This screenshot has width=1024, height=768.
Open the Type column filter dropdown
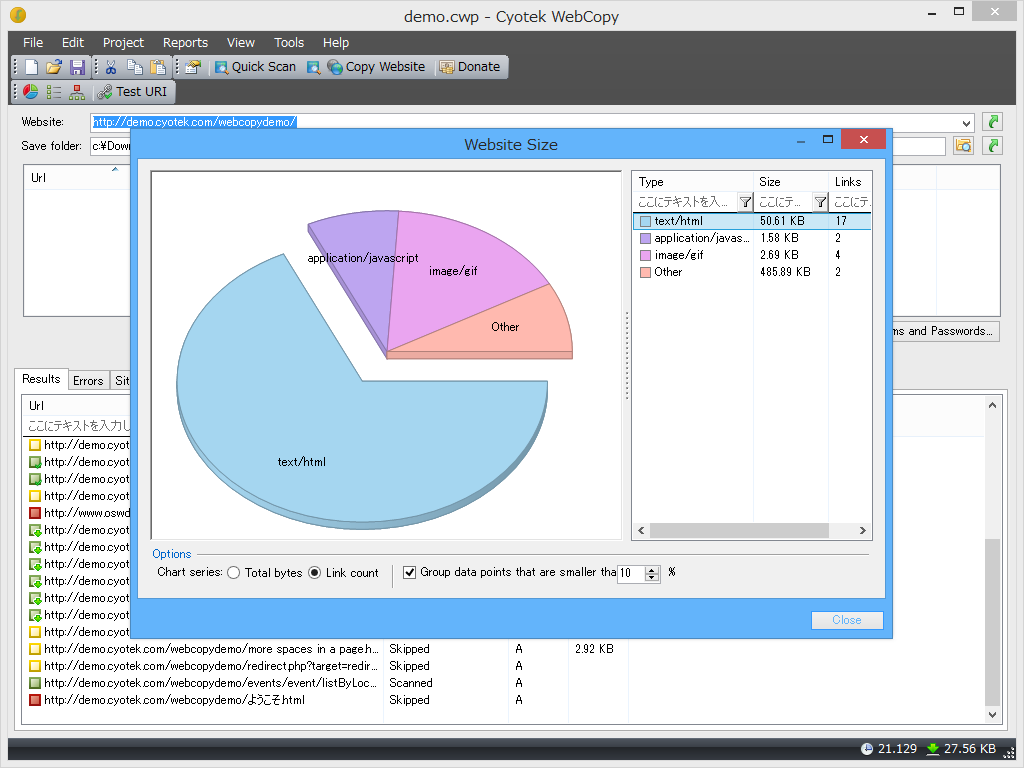[x=745, y=202]
